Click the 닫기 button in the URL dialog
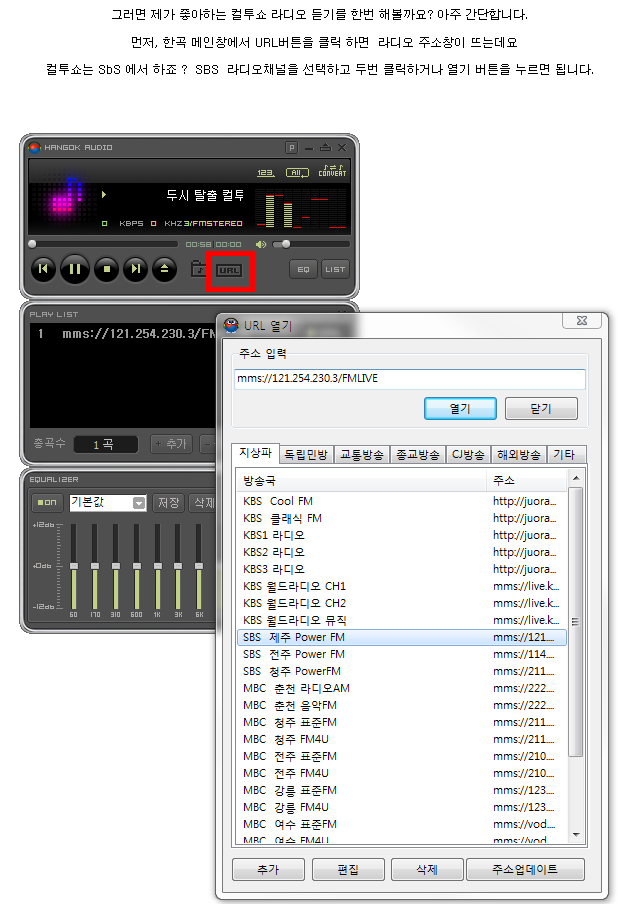Image resolution: width=618 pixels, height=904 pixels. [x=541, y=409]
